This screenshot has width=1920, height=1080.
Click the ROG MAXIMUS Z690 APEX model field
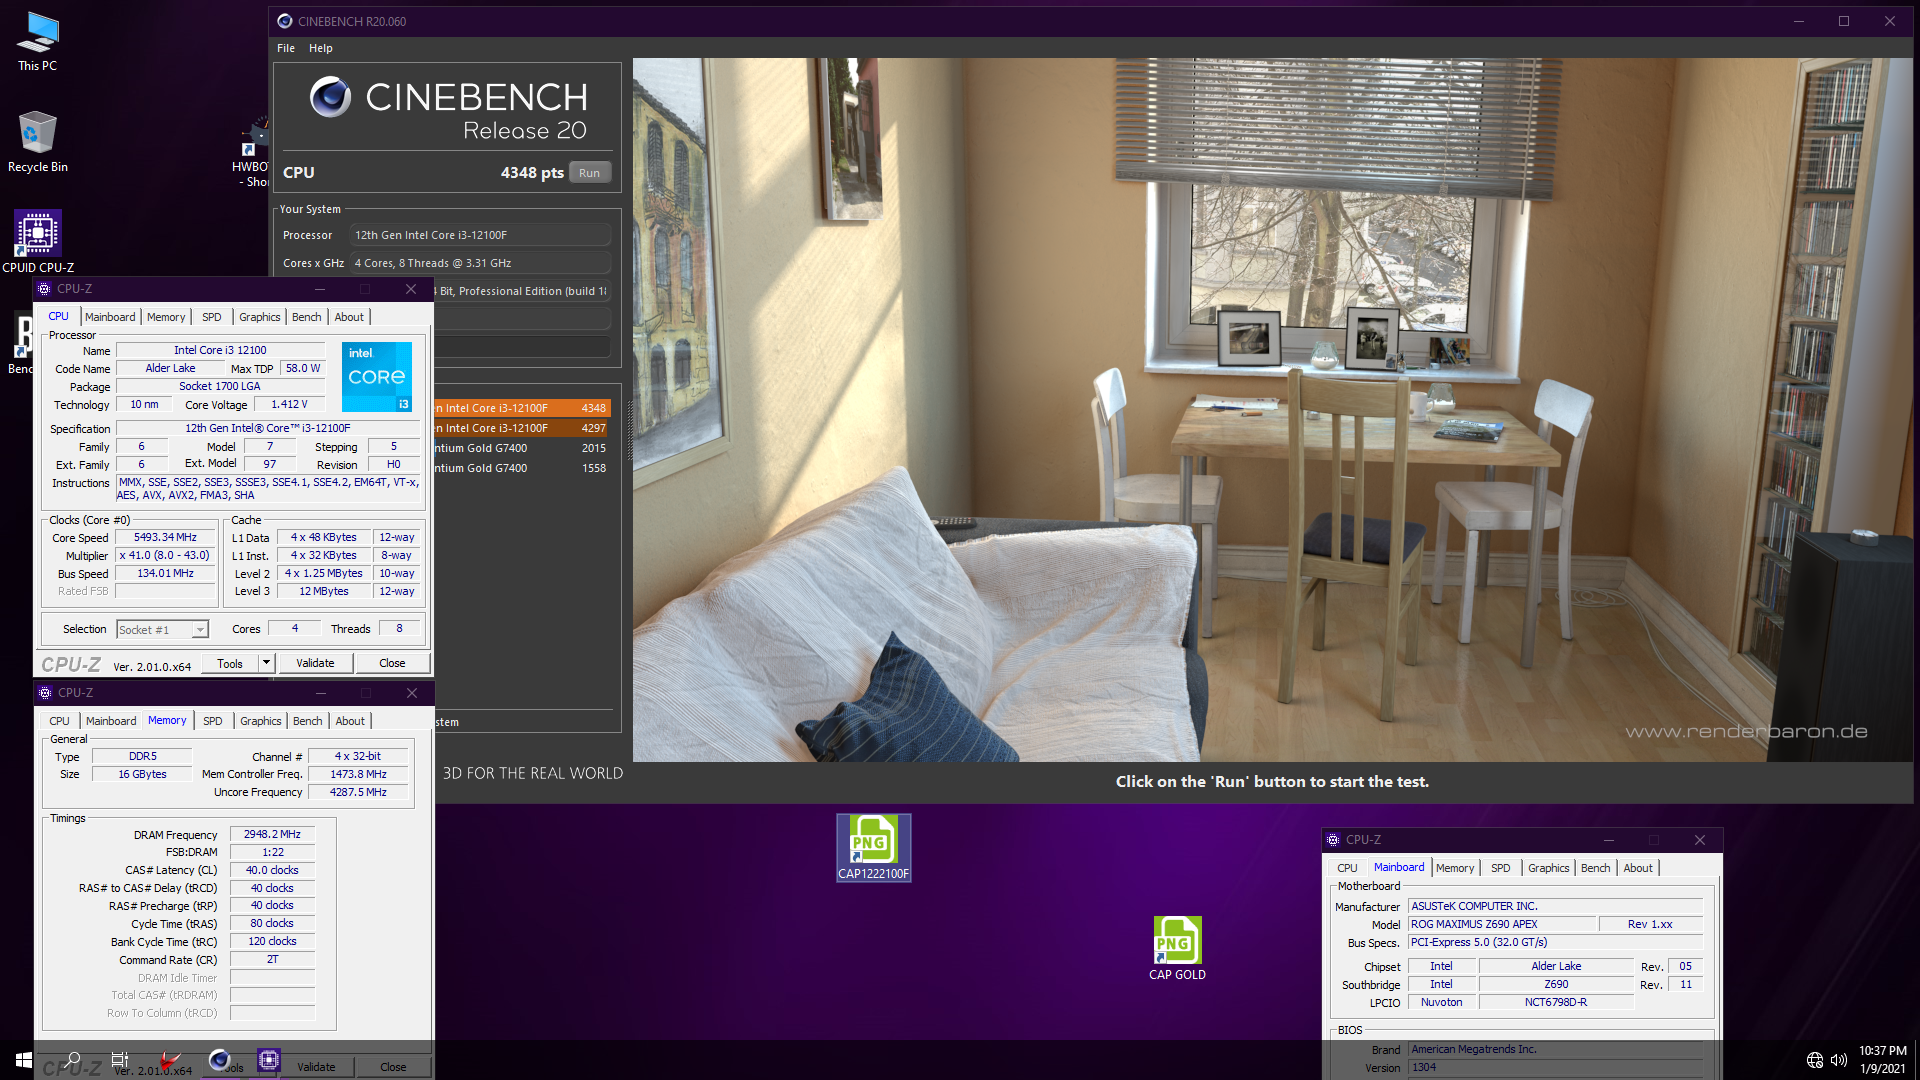tap(1502, 924)
